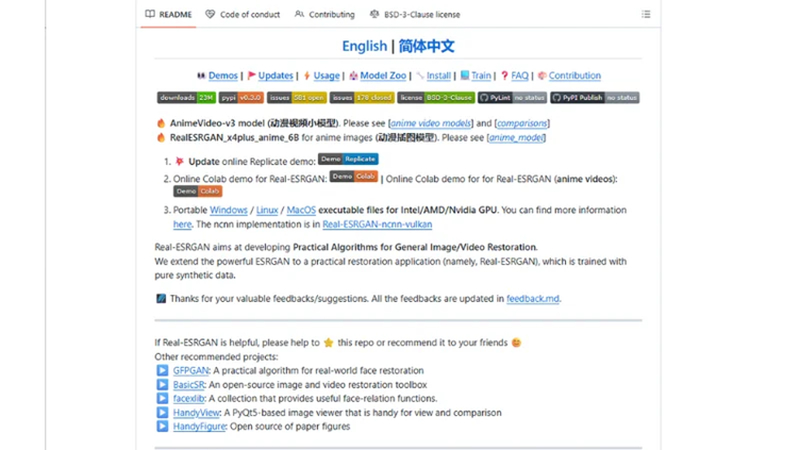
Task: Open the facexlib project link
Action: [x=189, y=398]
